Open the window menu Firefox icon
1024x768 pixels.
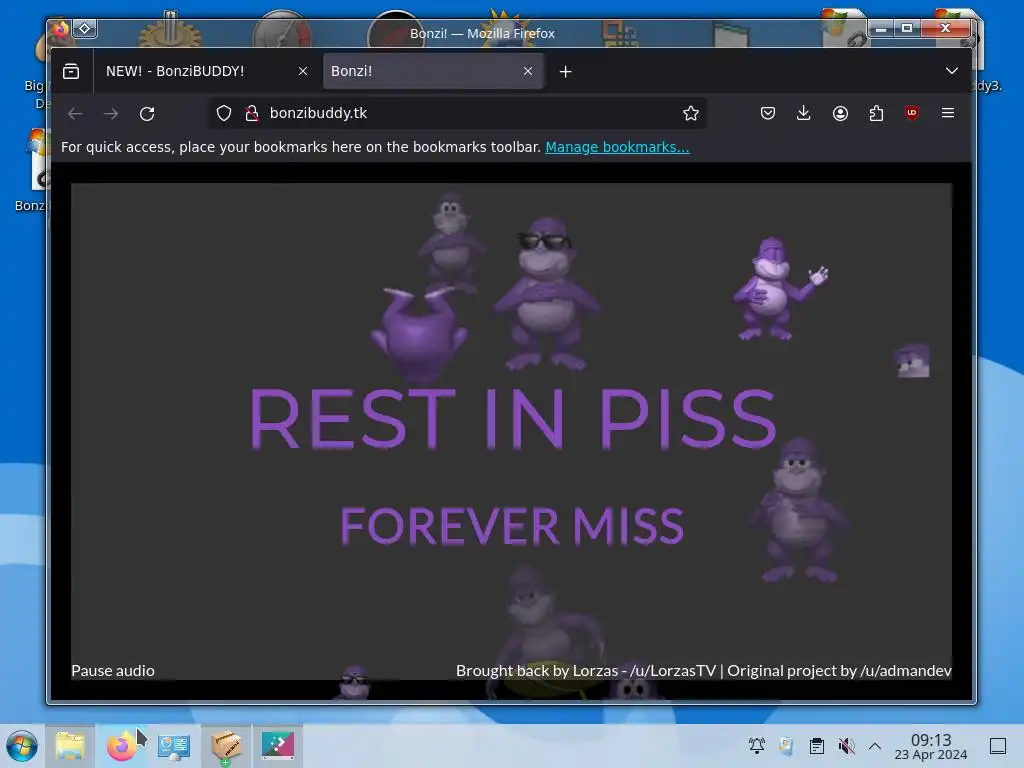61,29
